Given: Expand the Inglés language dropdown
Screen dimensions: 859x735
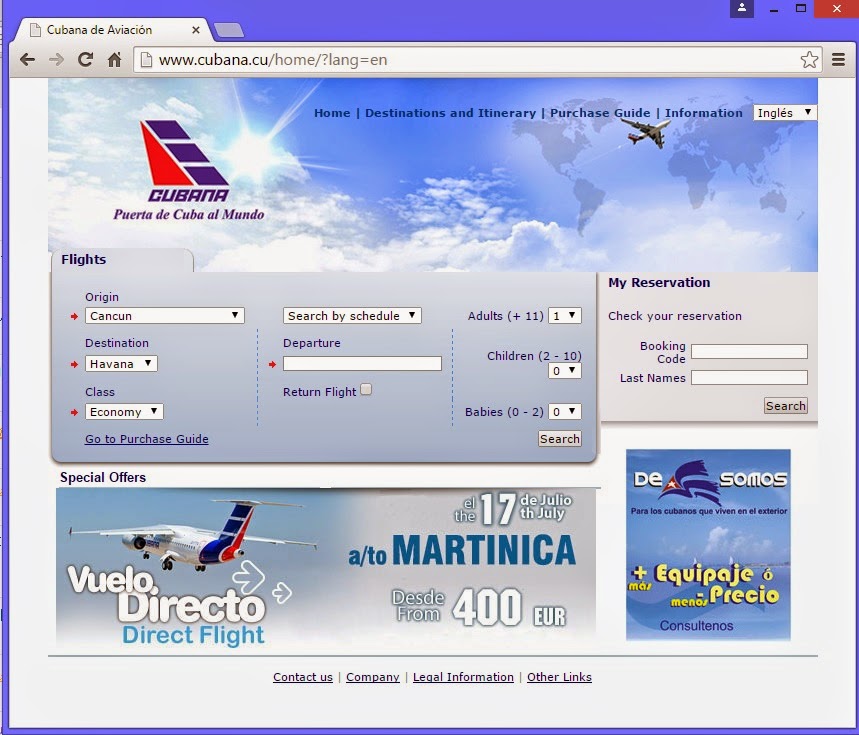Looking at the screenshot, I should [x=784, y=113].
